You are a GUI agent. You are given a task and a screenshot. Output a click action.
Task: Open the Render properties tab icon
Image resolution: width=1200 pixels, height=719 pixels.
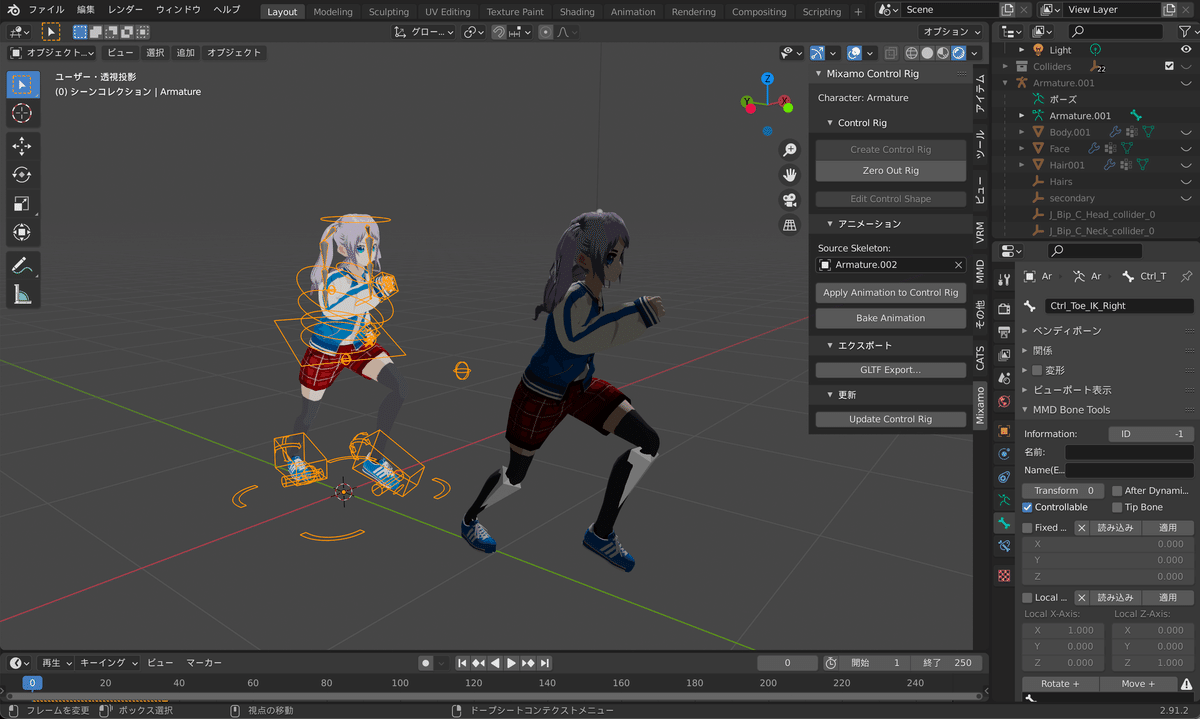click(x=1005, y=308)
